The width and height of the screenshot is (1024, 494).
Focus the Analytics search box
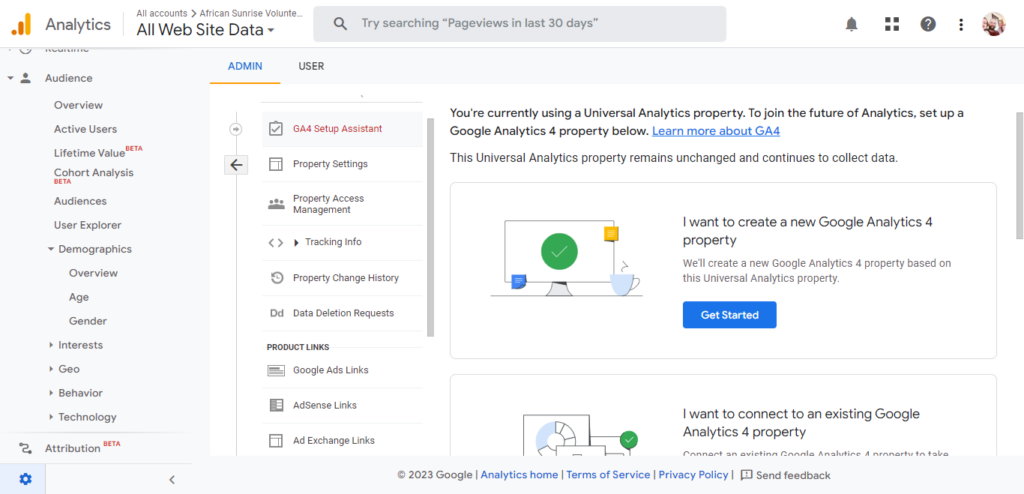[519, 24]
